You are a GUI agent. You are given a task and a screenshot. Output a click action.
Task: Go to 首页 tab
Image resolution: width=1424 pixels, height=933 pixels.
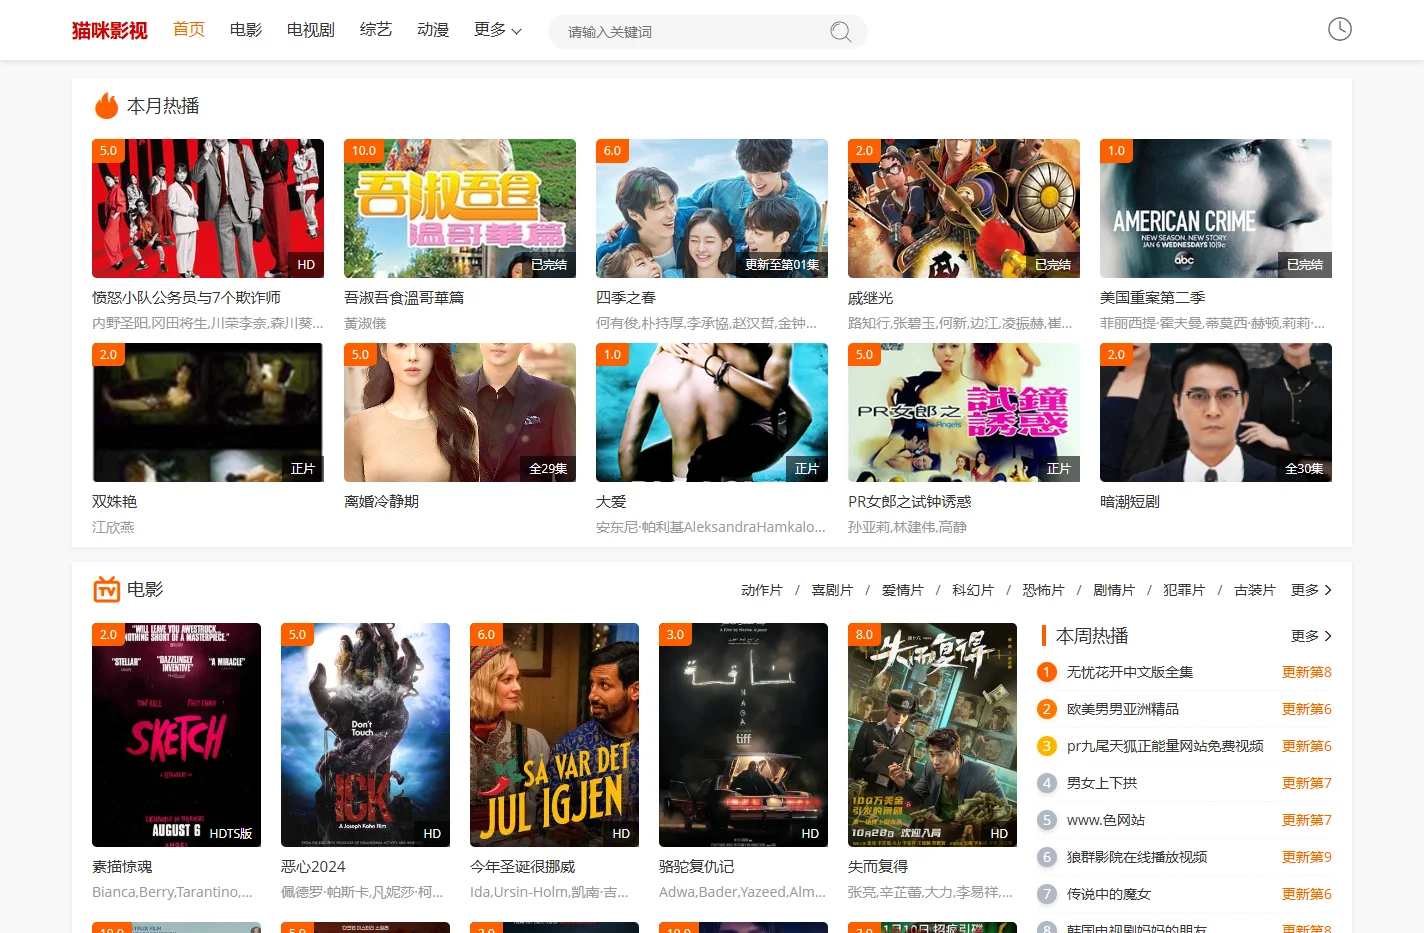click(189, 30)
